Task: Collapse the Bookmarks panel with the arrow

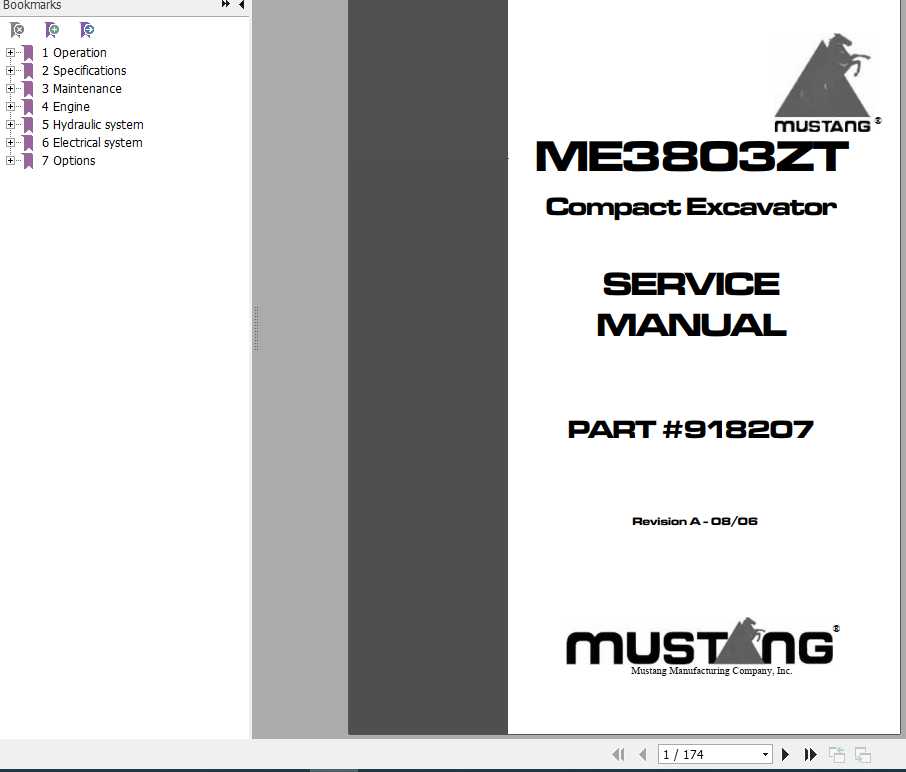Action: click(x=241, y=5)
